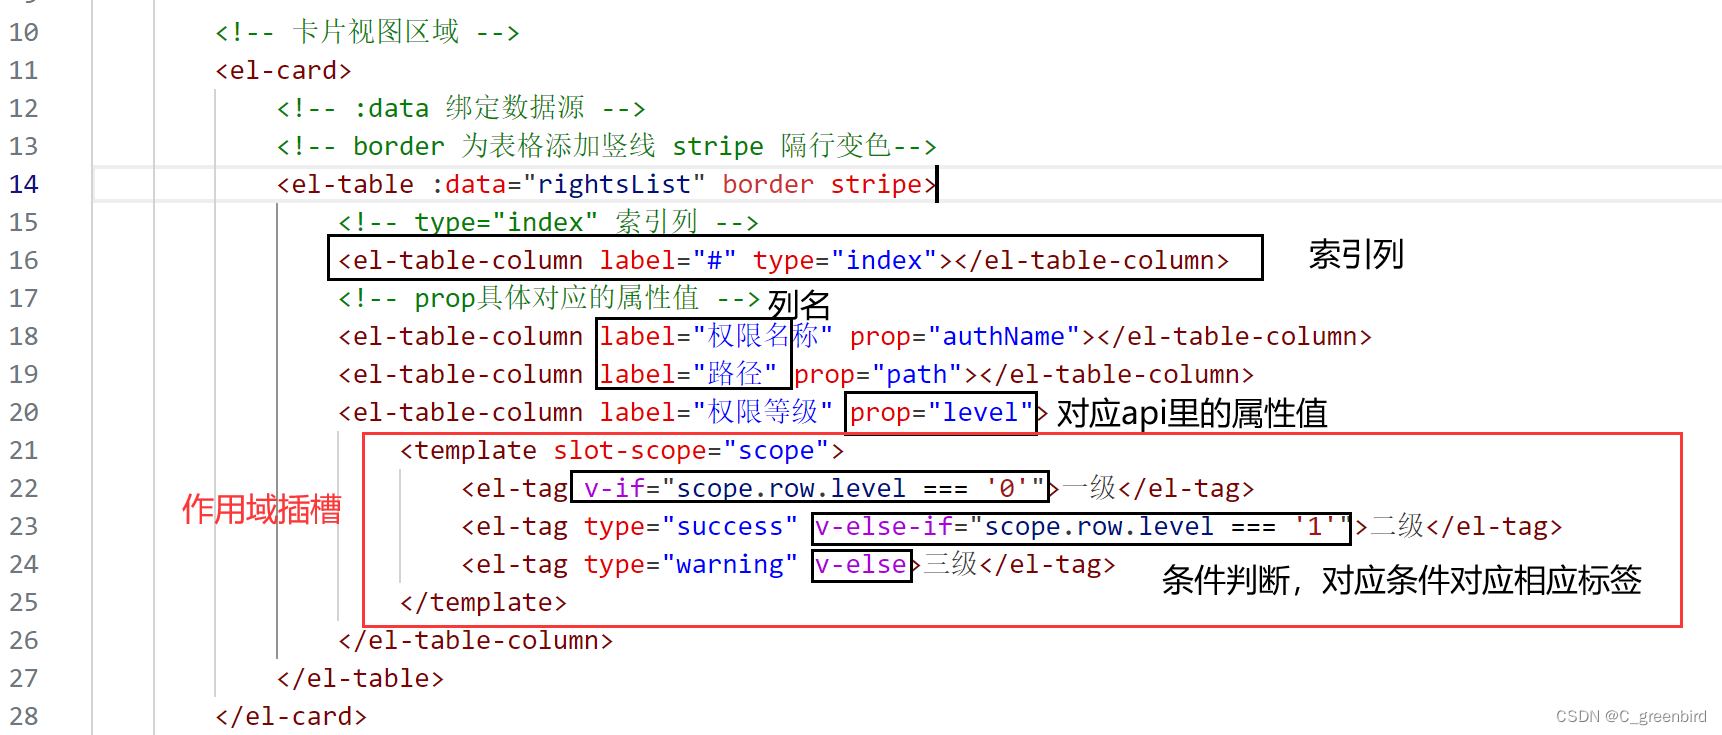1722x735 pixels.
Task: Click line number 11 in the gutter
Action: point(24,71)
